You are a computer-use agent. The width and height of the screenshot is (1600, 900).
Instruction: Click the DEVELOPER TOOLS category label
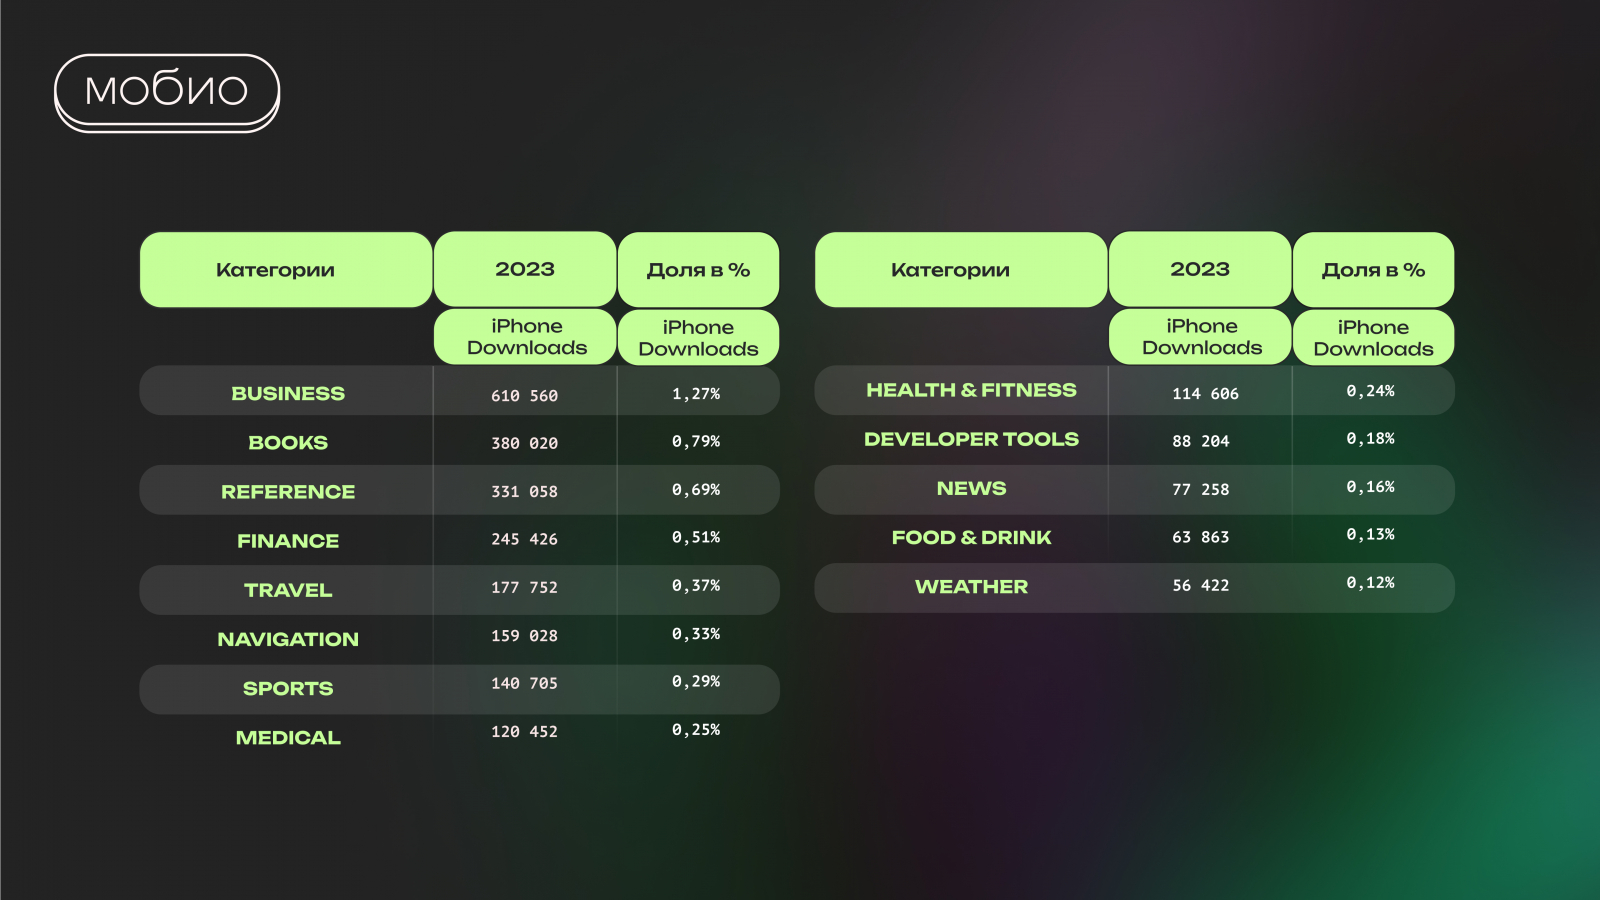971,439
